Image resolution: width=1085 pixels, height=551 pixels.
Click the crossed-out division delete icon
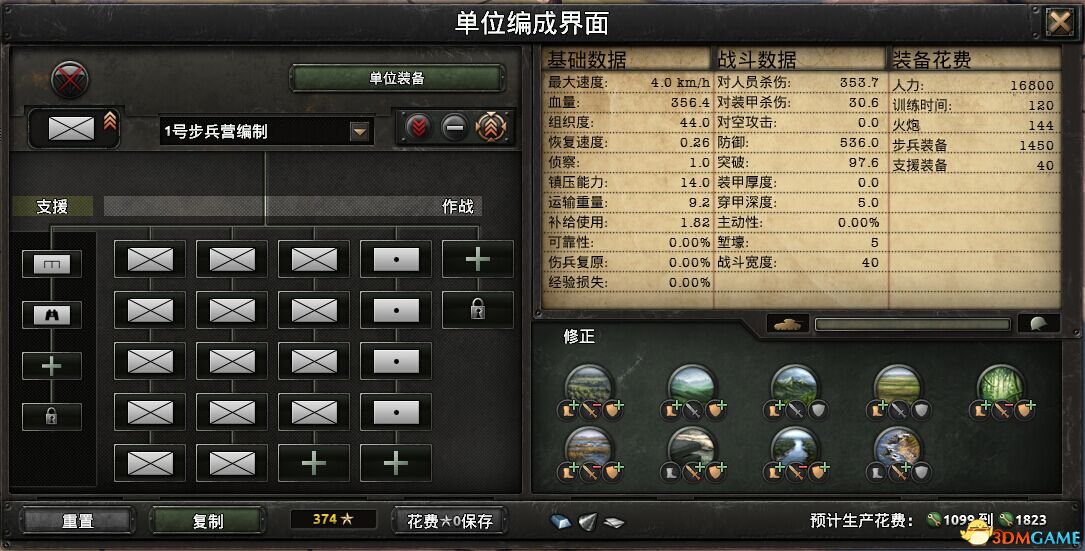pyautogui.click(x=70, y=79)
